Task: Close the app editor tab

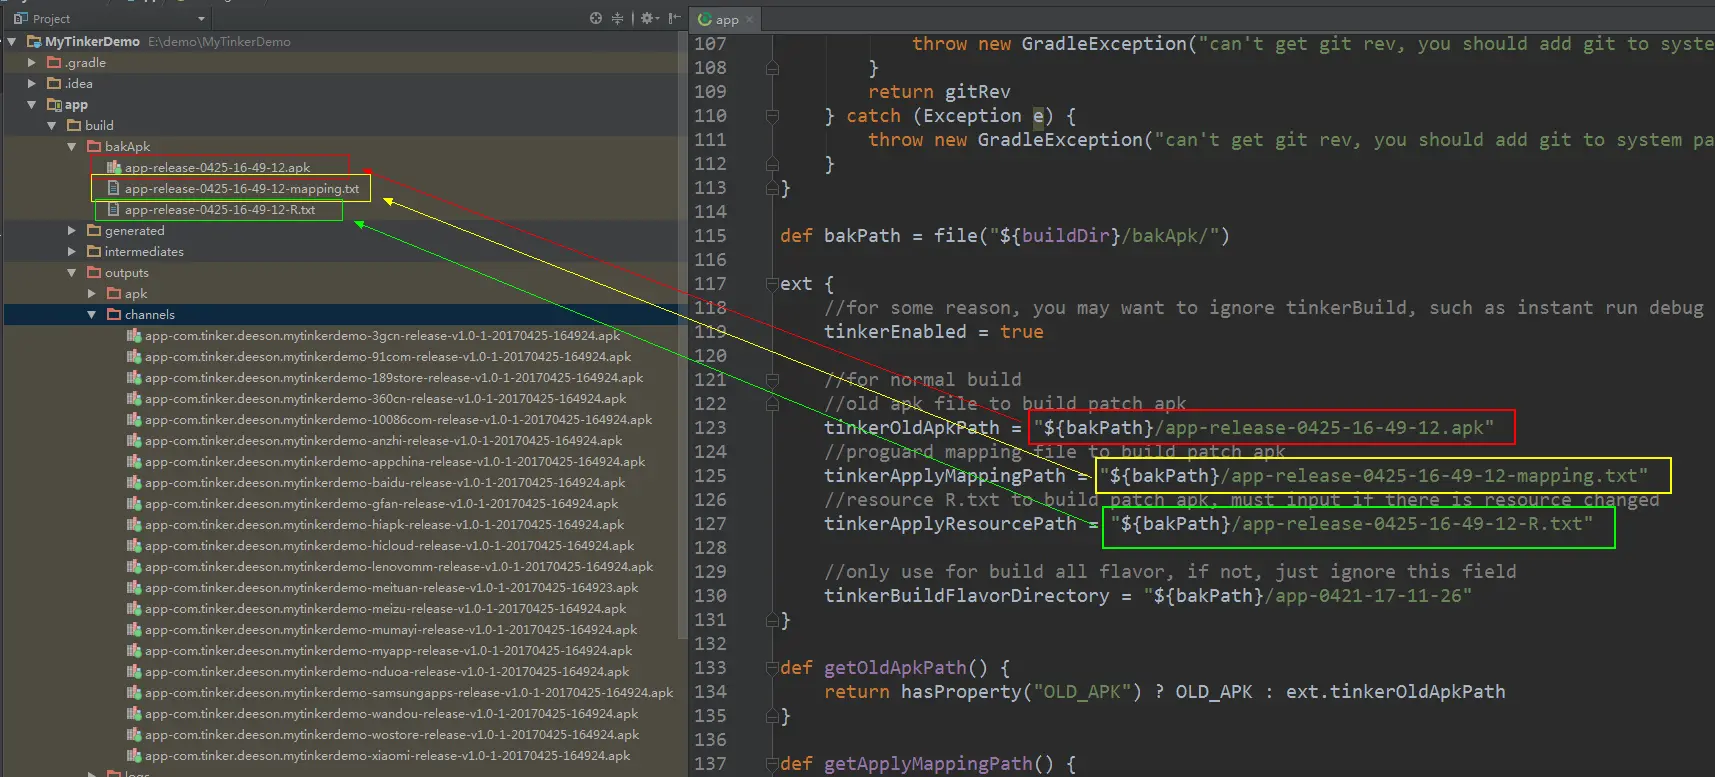Action: (750, 19)
